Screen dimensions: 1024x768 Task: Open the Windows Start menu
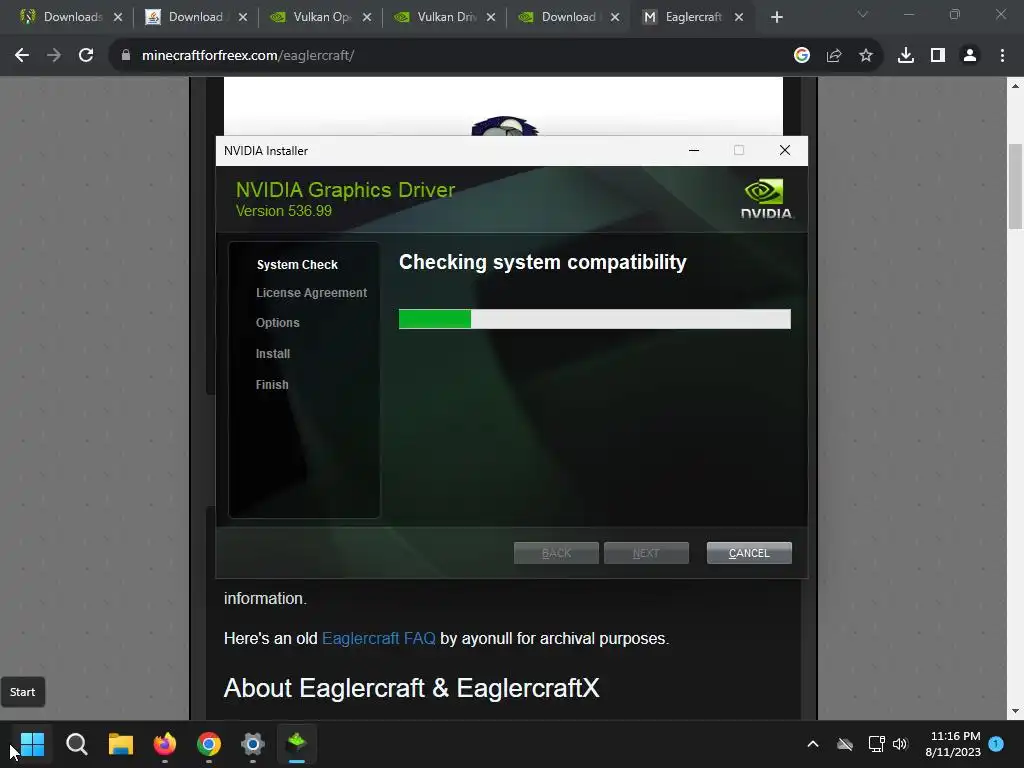click(x=32, y=744)
